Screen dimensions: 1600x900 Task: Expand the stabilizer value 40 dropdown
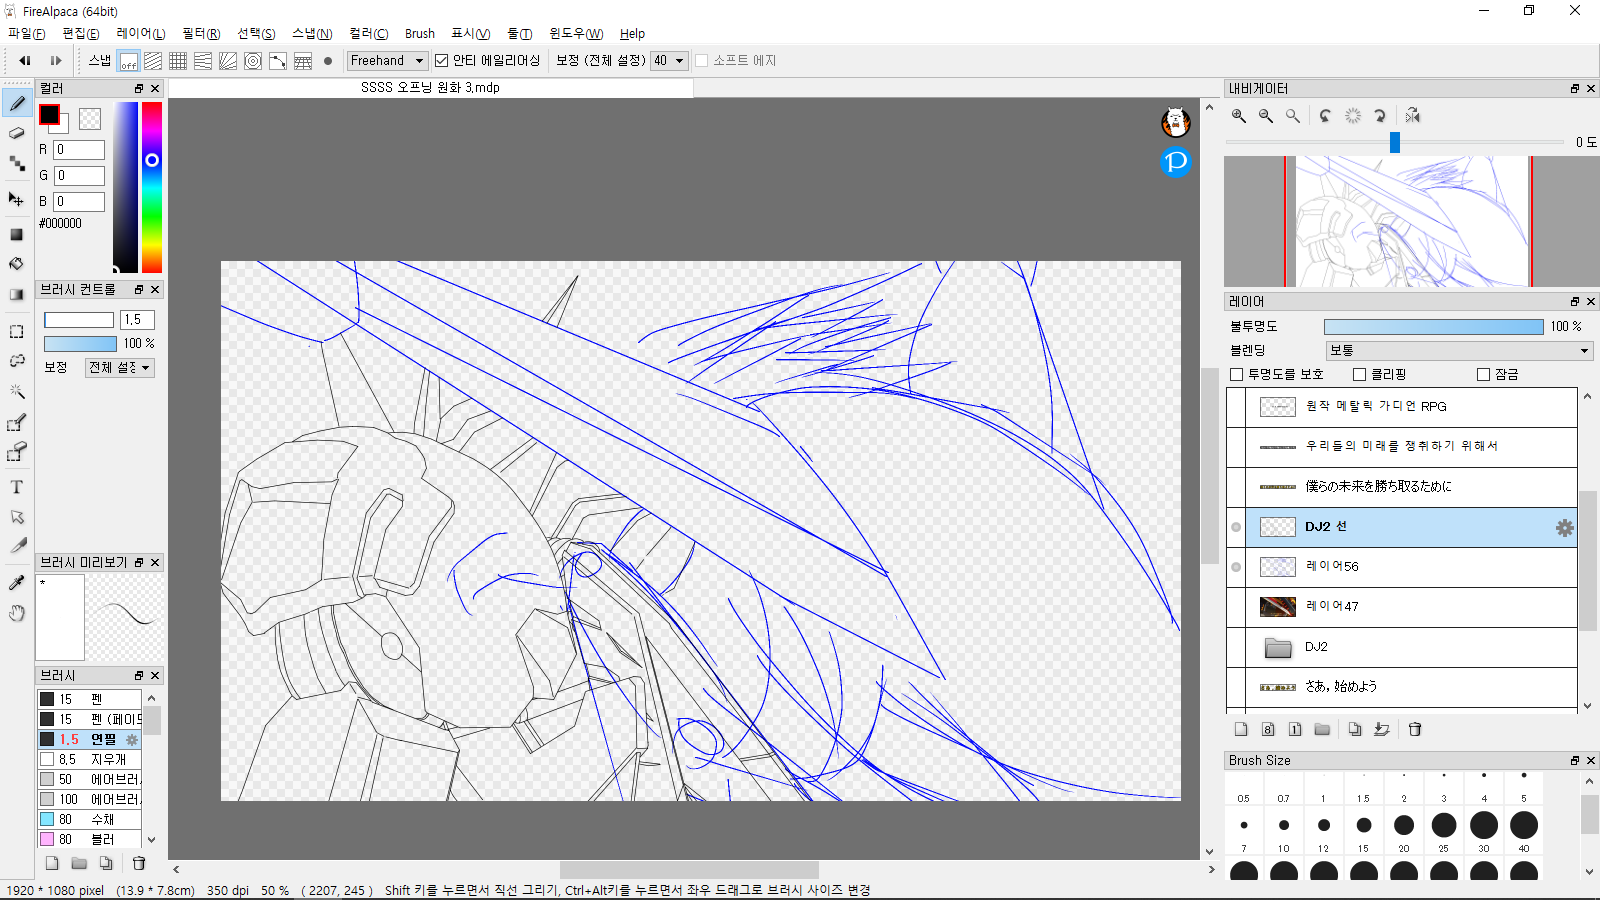point(669,61)
